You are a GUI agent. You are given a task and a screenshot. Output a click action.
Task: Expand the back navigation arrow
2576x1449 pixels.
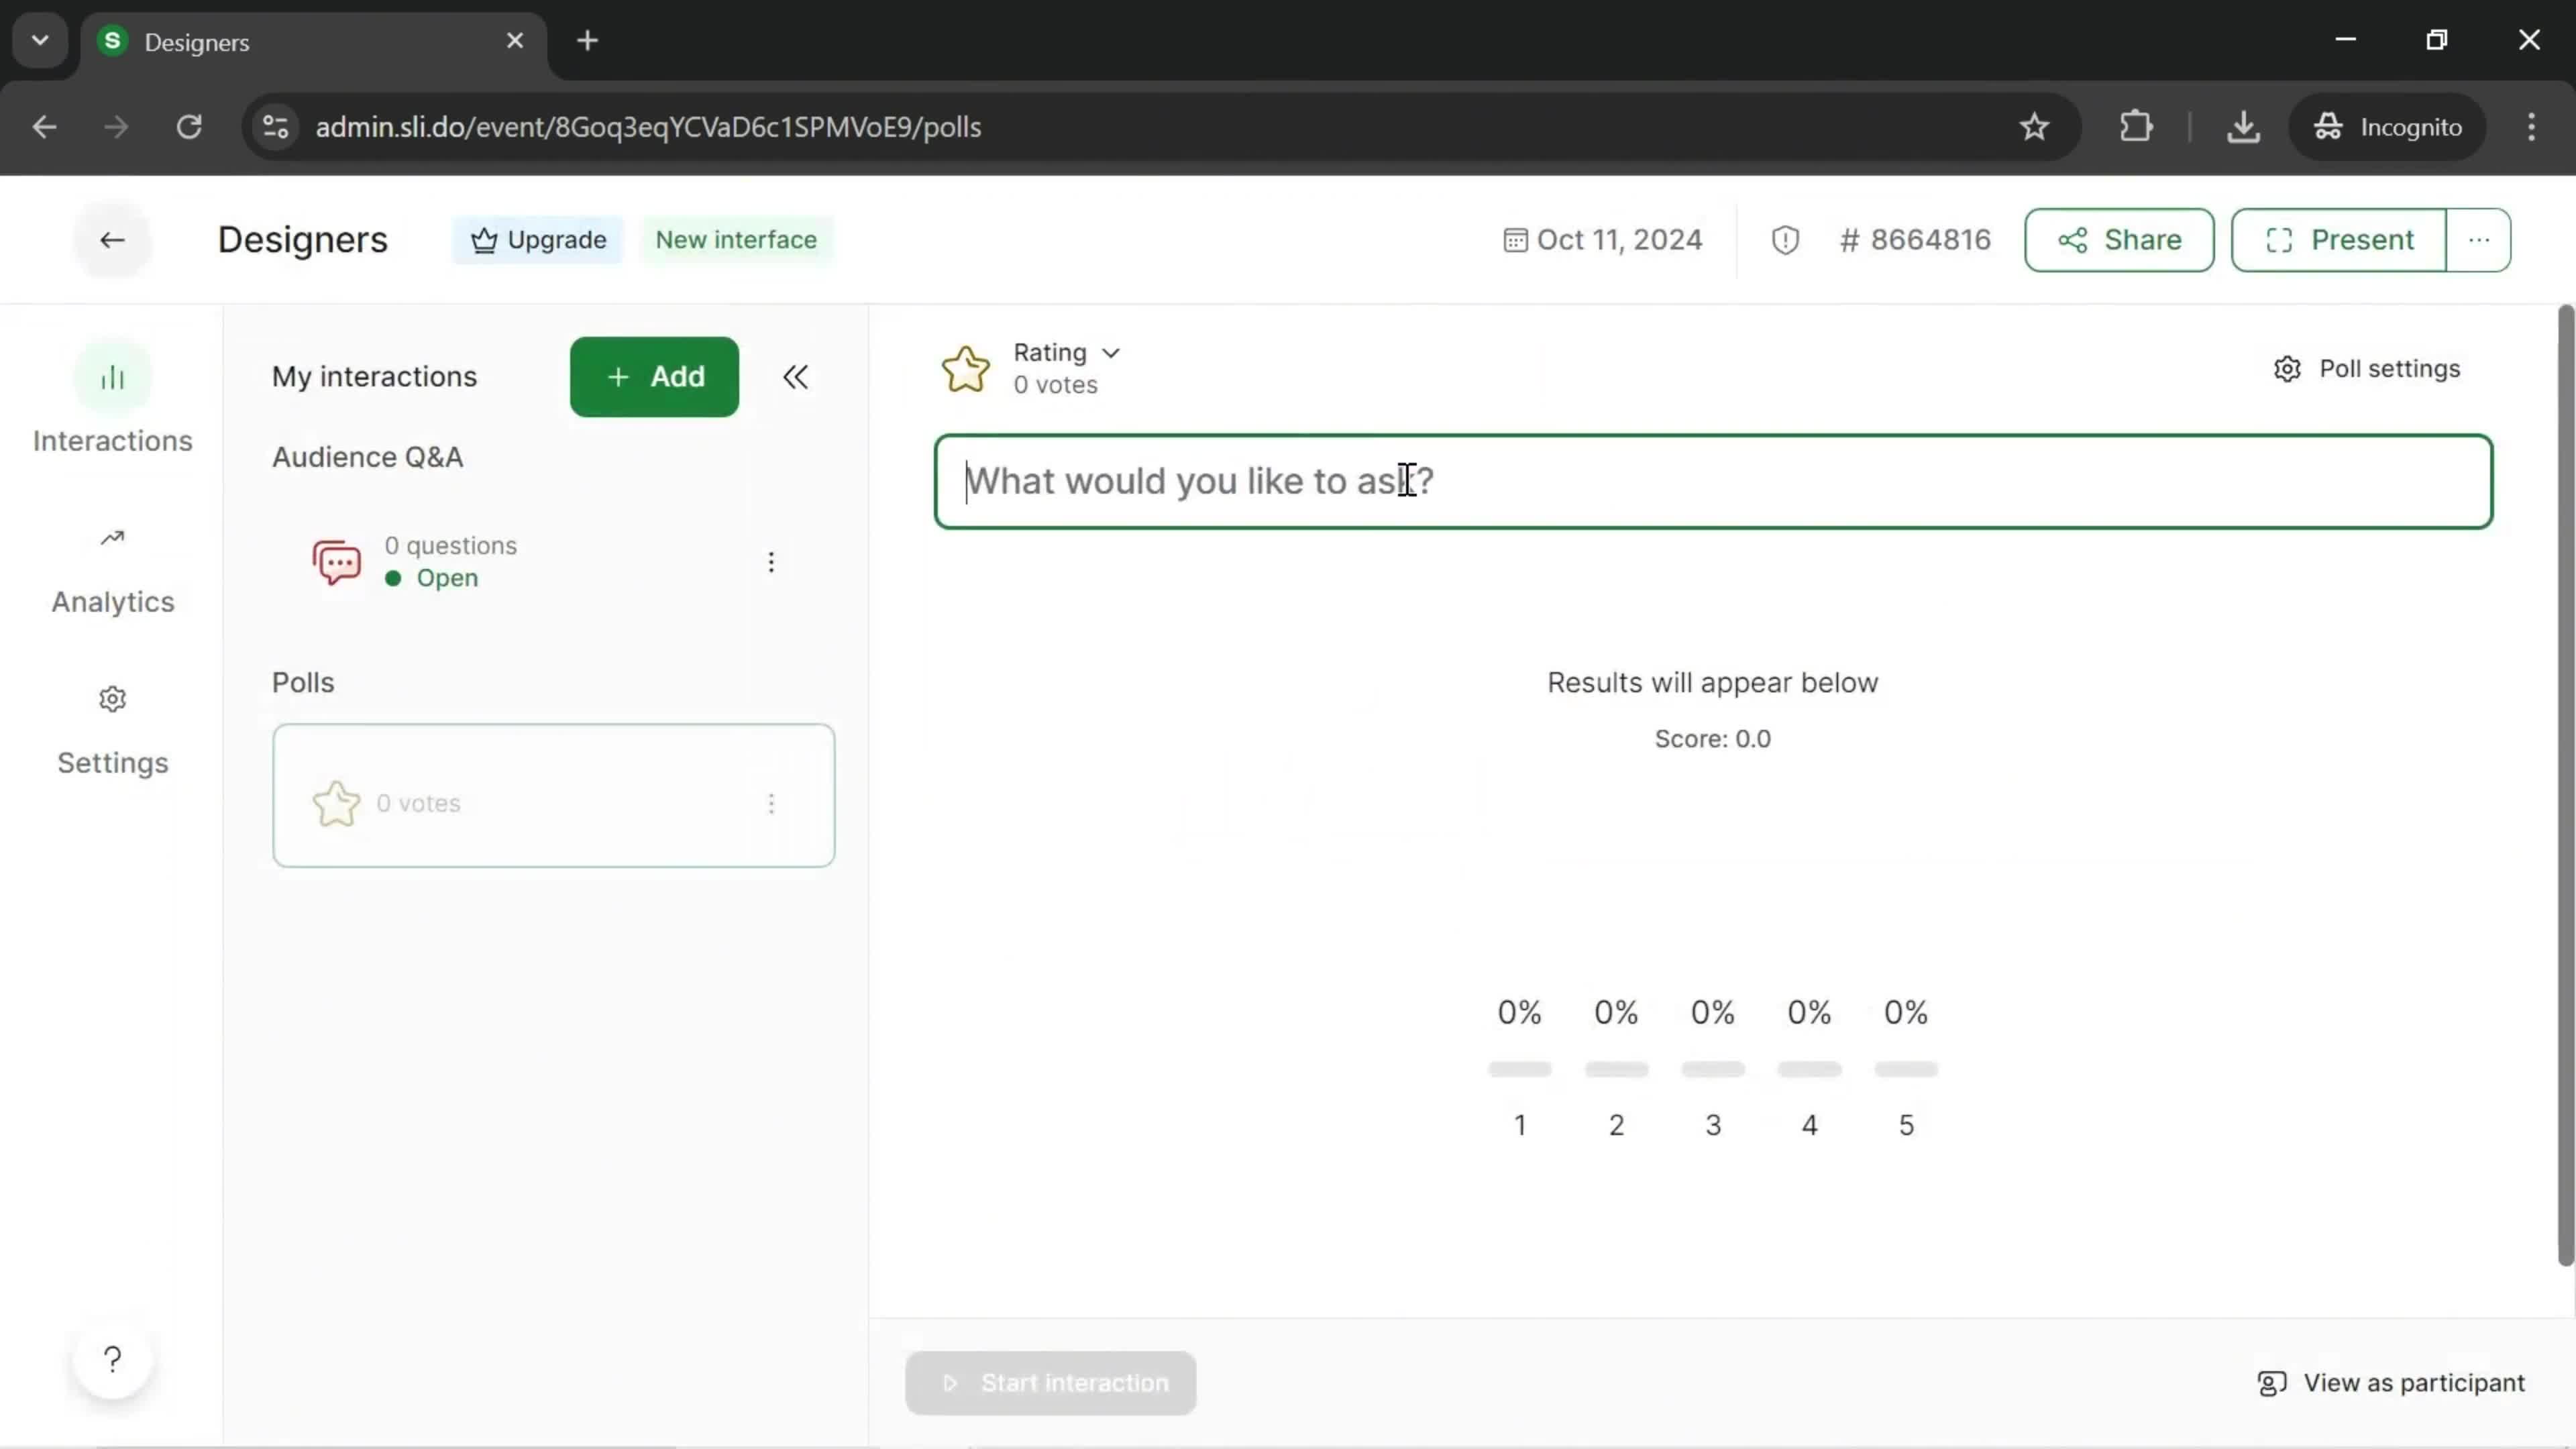[111, 239]
